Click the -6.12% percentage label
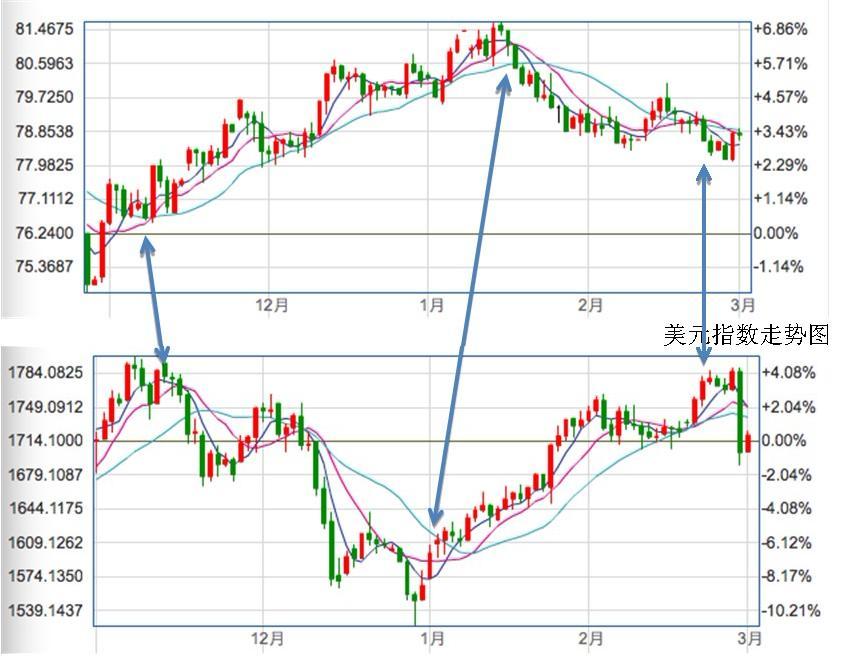843x665 pixels. tap(787, 542)
